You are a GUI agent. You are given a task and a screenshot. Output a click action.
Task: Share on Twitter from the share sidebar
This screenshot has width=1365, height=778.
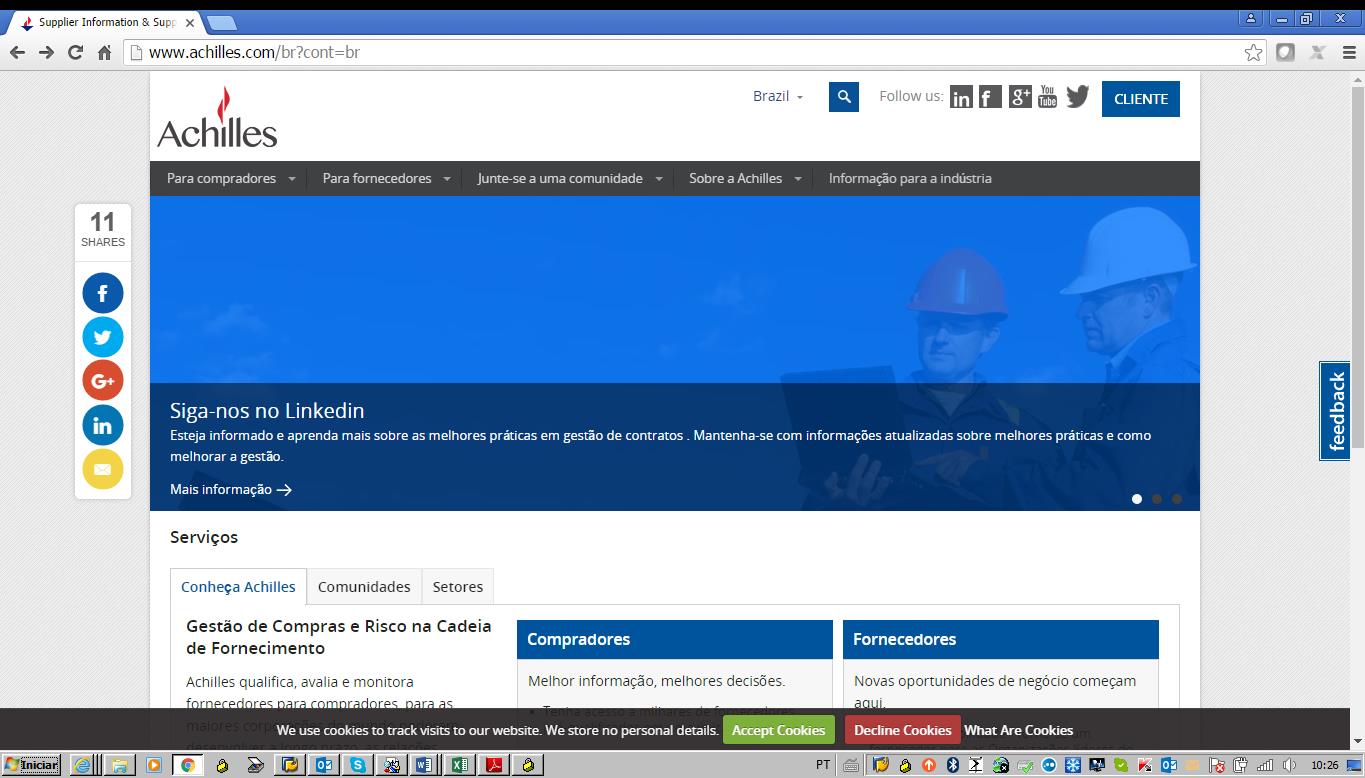(x=103, y=337)
